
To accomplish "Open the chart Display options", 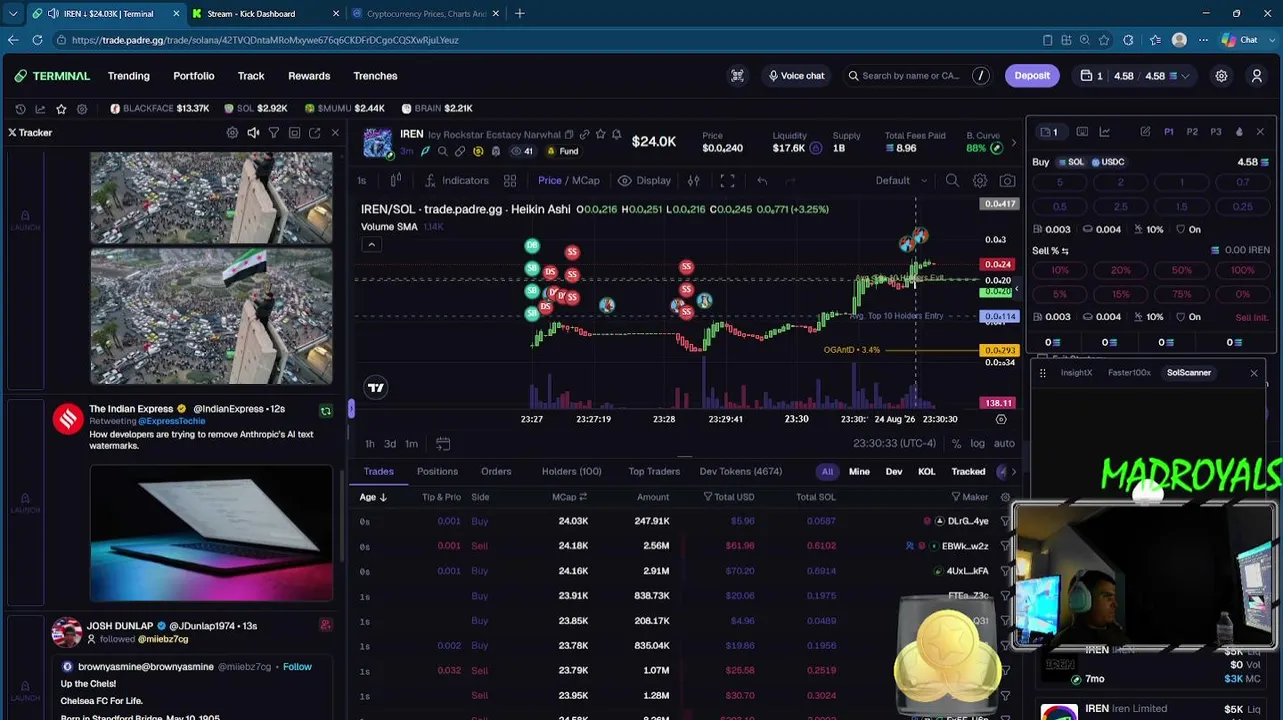I will [x=644, y=181].
